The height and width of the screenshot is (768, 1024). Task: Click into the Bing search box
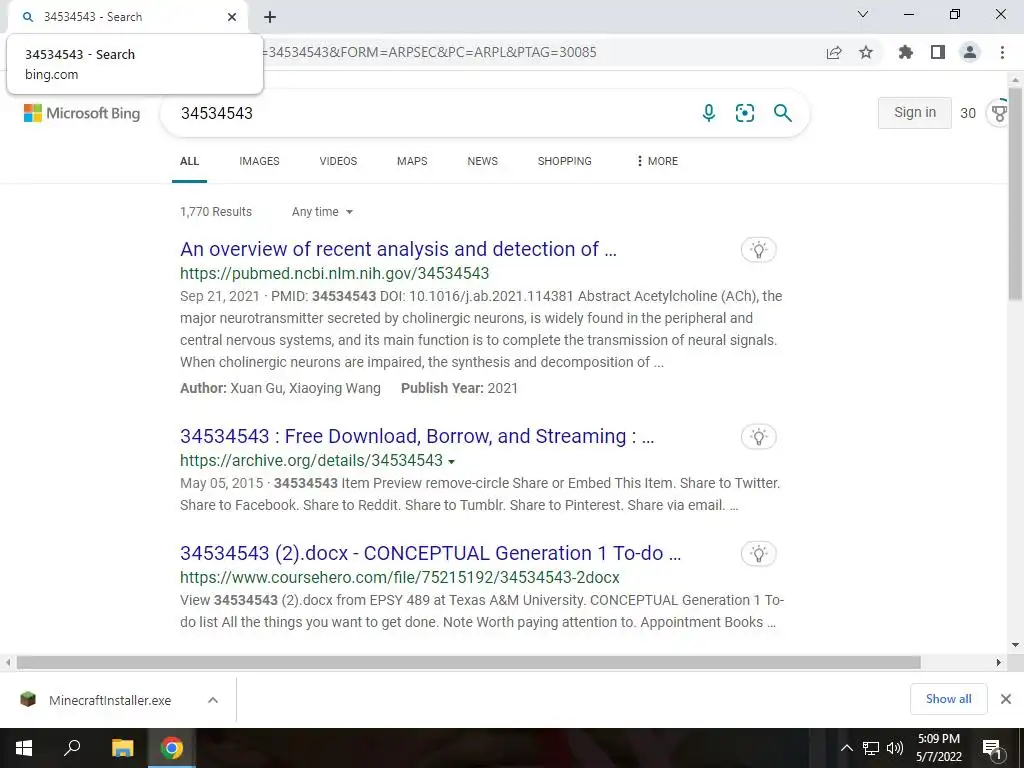pos(431,113)
